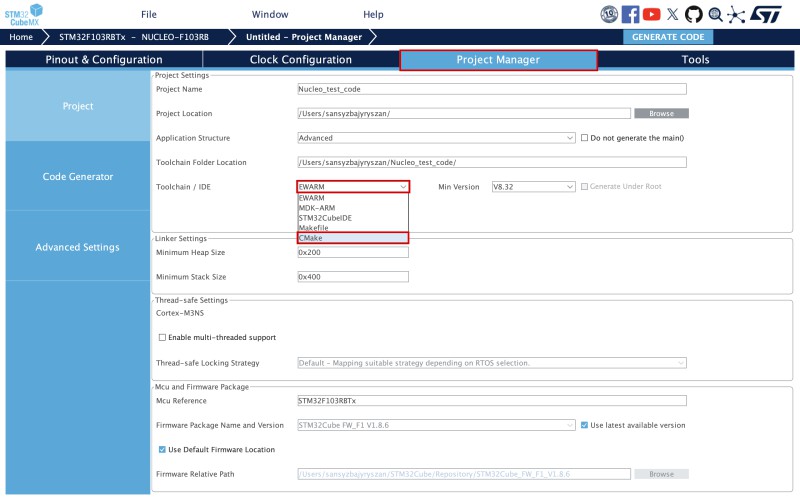Click the Project Name input field
The width and height of the screenshot is (800, 500).
pyautogui.click(x=492, y=89)
